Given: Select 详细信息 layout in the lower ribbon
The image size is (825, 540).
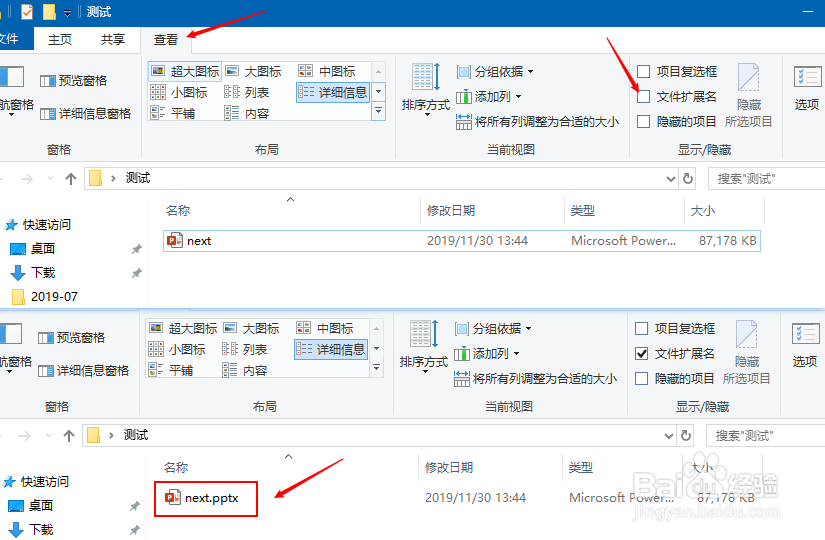Looking at the screenshot, I should coord(330,349).
